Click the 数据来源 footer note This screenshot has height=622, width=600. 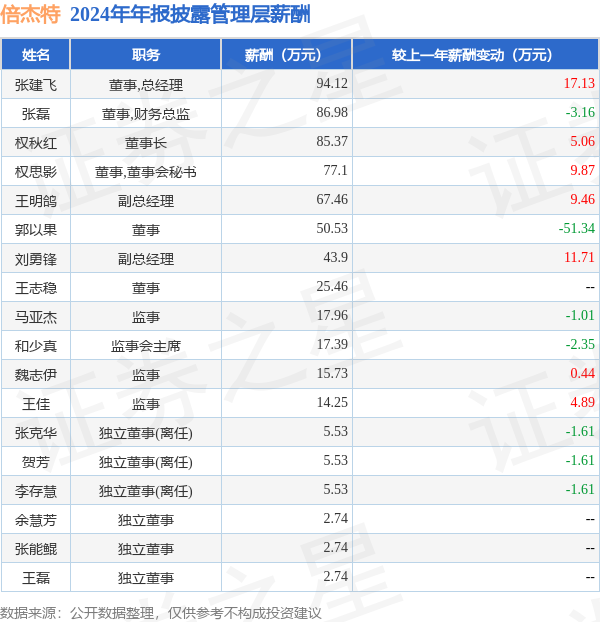(161, 613)
